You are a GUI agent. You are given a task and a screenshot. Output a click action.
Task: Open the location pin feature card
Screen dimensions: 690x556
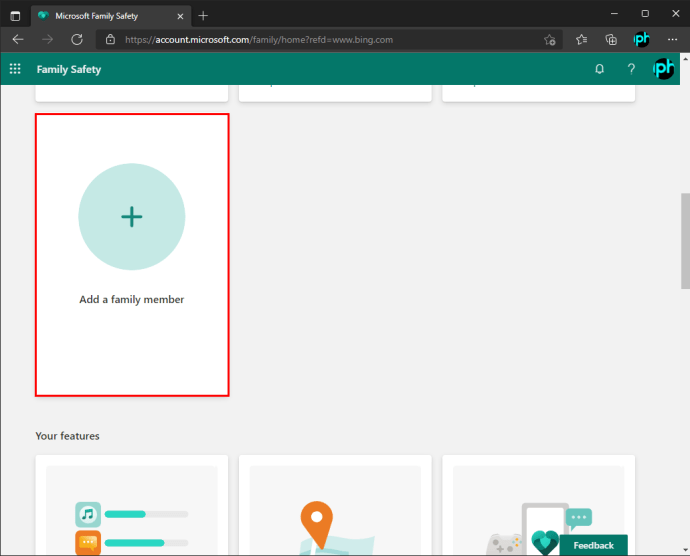tap(335, 505)
